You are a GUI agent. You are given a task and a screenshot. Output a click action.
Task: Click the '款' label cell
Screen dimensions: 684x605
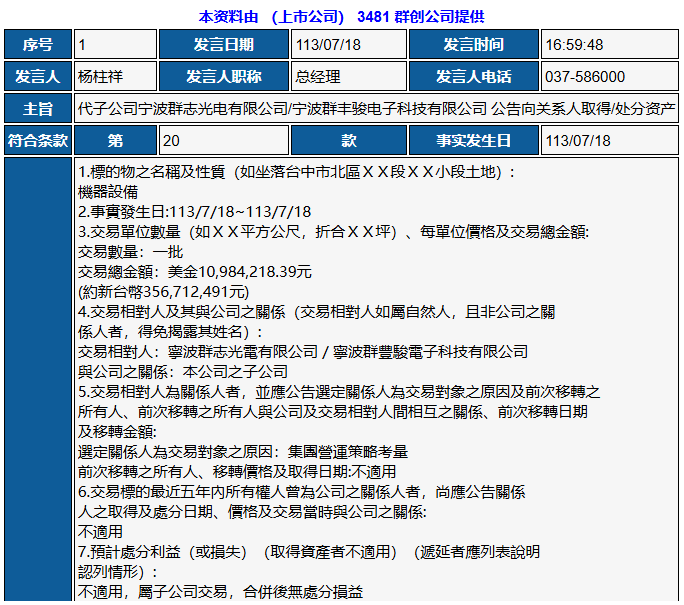349,140
